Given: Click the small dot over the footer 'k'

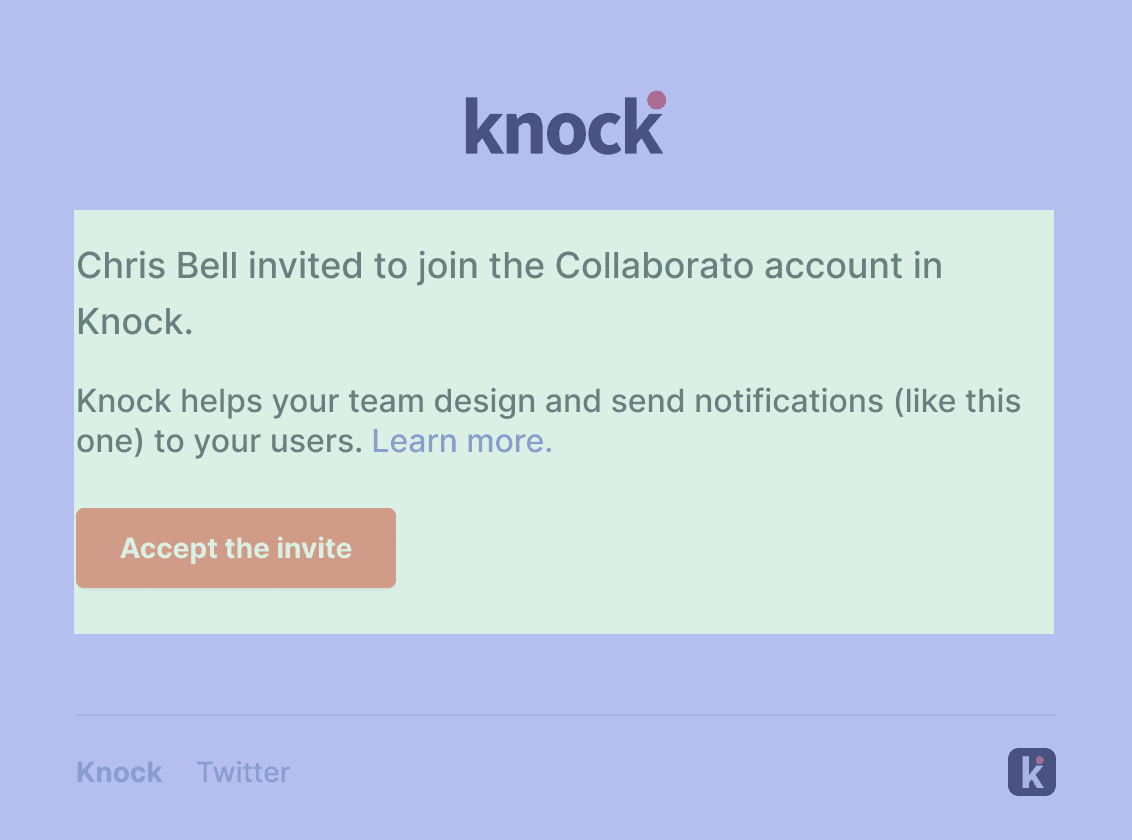Looking at the screenshot, I should (x=1040, y=762).
